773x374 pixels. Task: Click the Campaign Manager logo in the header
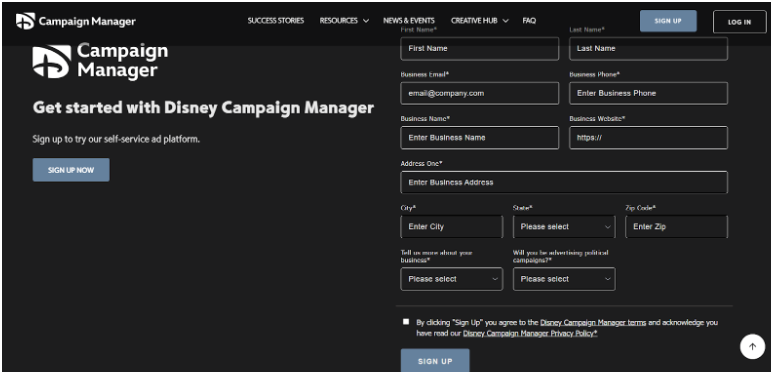75,21
